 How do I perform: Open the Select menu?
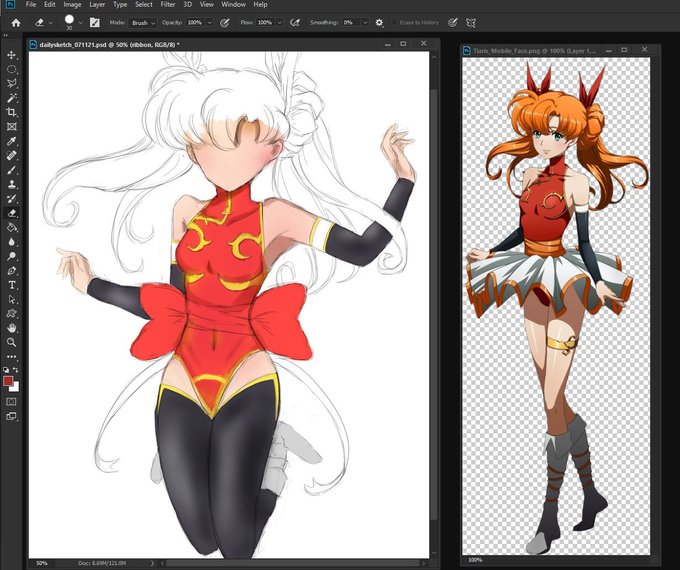click(x=144, y=5)
